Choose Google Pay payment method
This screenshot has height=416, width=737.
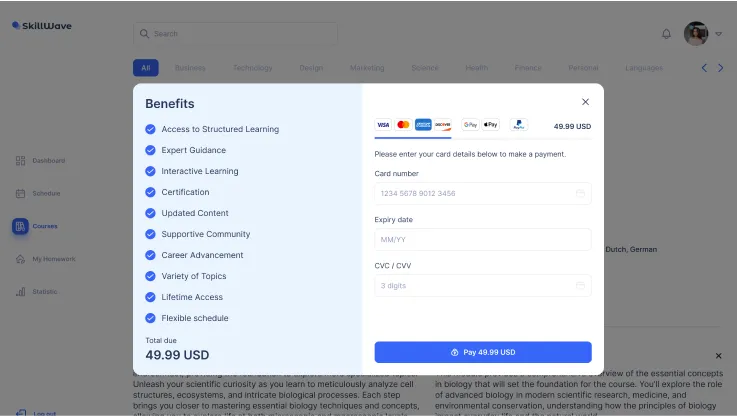(x=471, y=125)
